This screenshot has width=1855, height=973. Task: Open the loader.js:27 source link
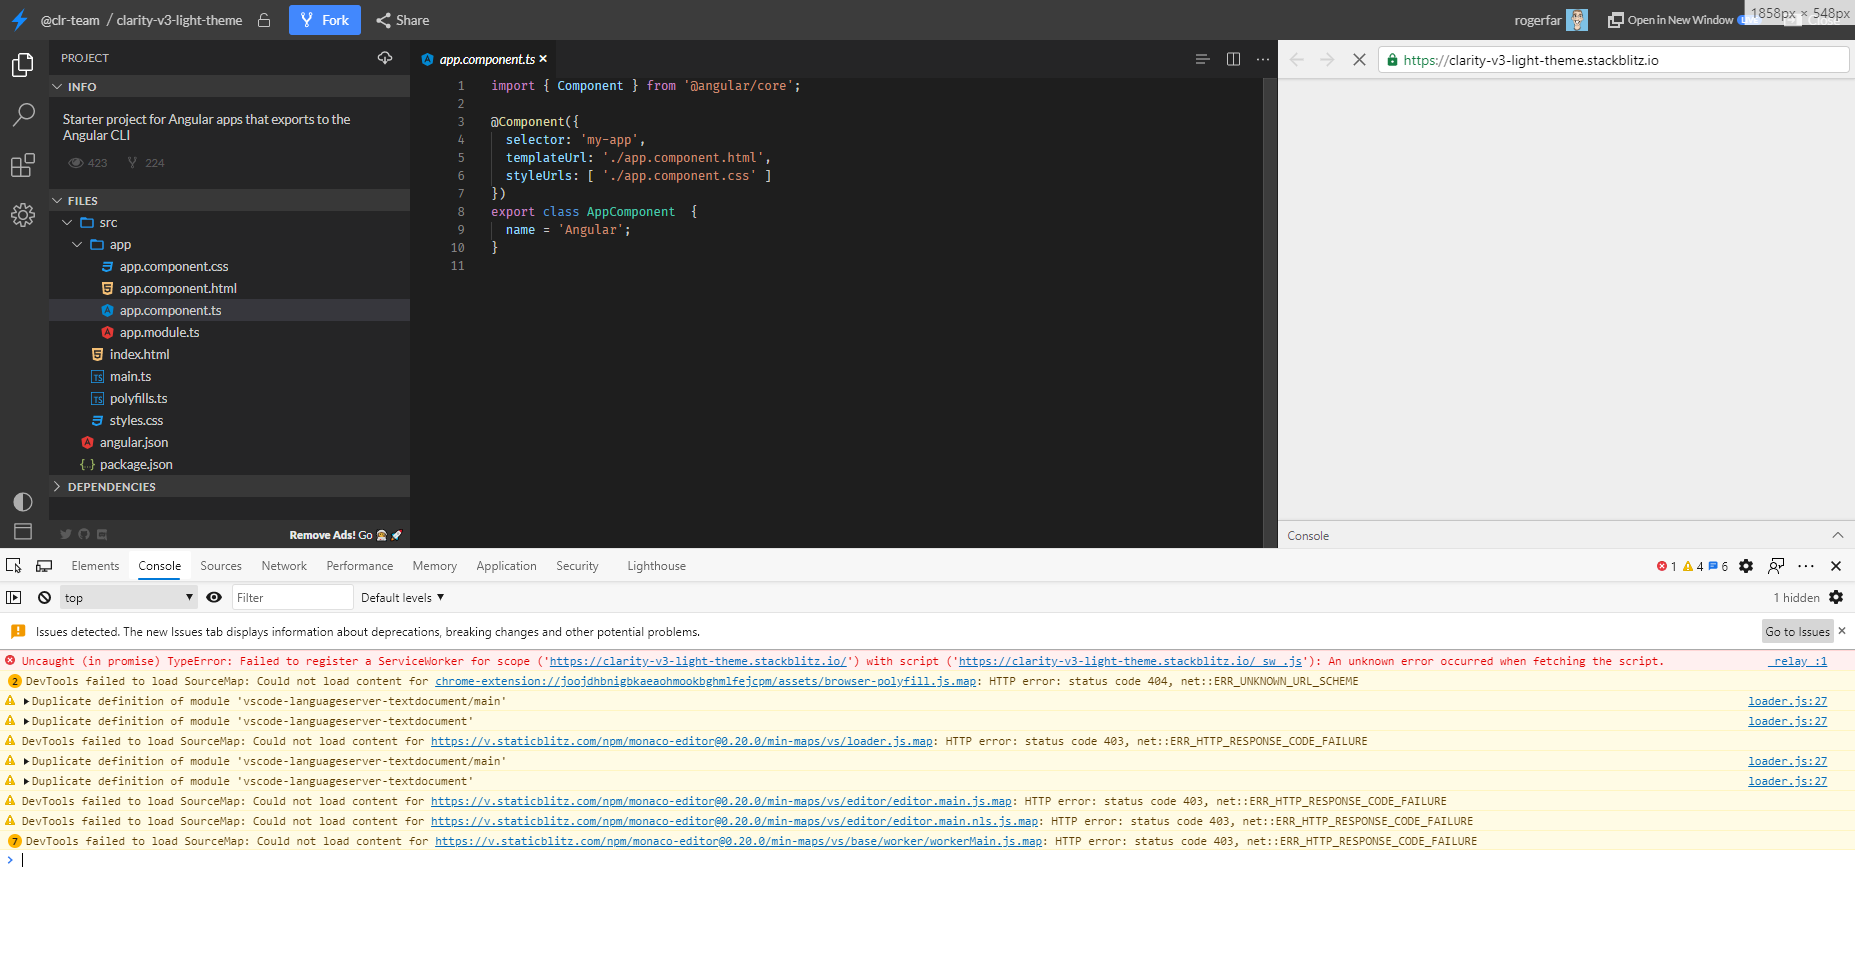tap(1786, 701)
